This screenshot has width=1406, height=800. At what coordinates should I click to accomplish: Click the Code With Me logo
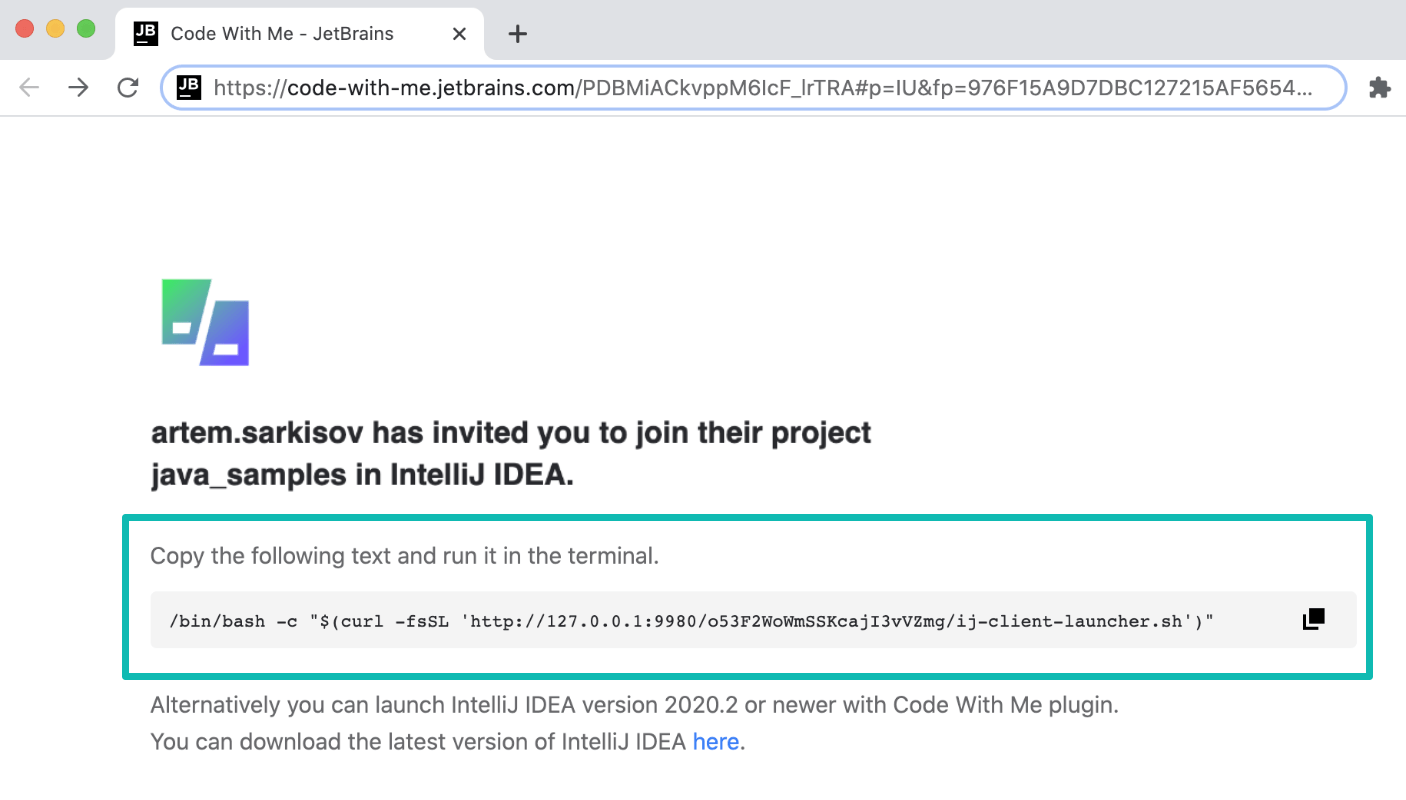(x=205, y=322)
